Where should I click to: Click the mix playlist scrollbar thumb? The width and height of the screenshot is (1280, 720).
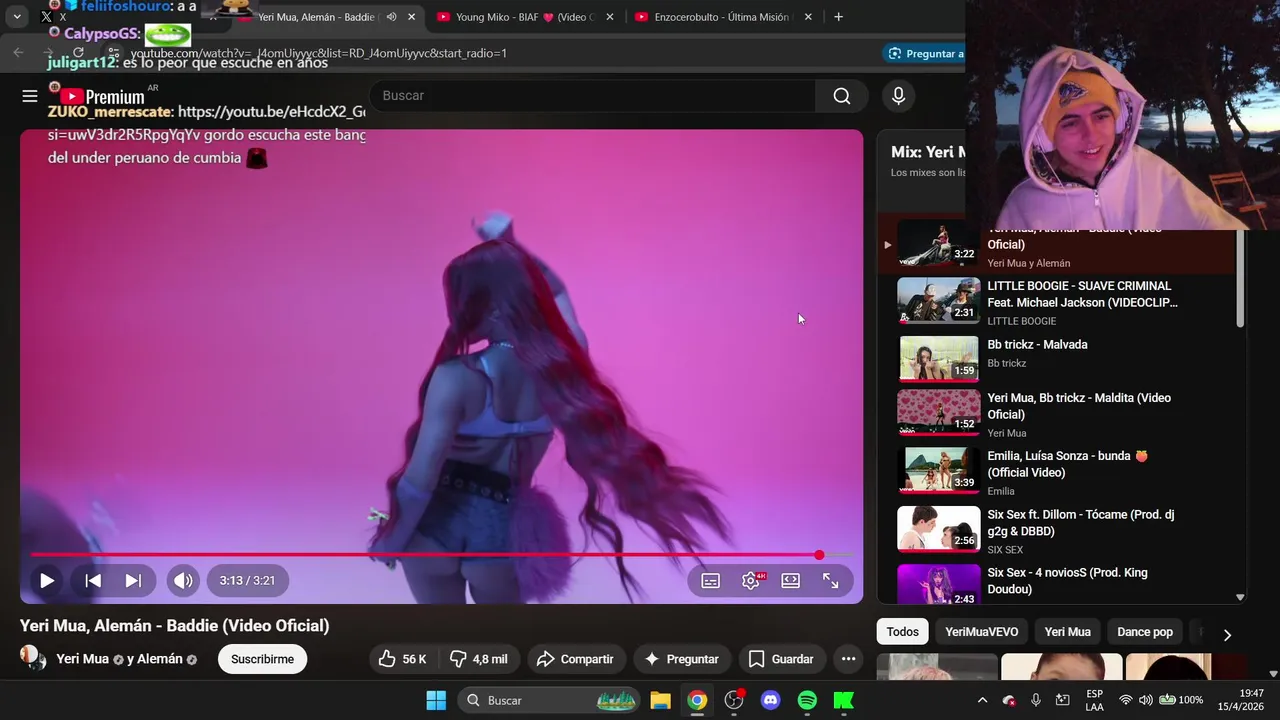[1241, 277]
